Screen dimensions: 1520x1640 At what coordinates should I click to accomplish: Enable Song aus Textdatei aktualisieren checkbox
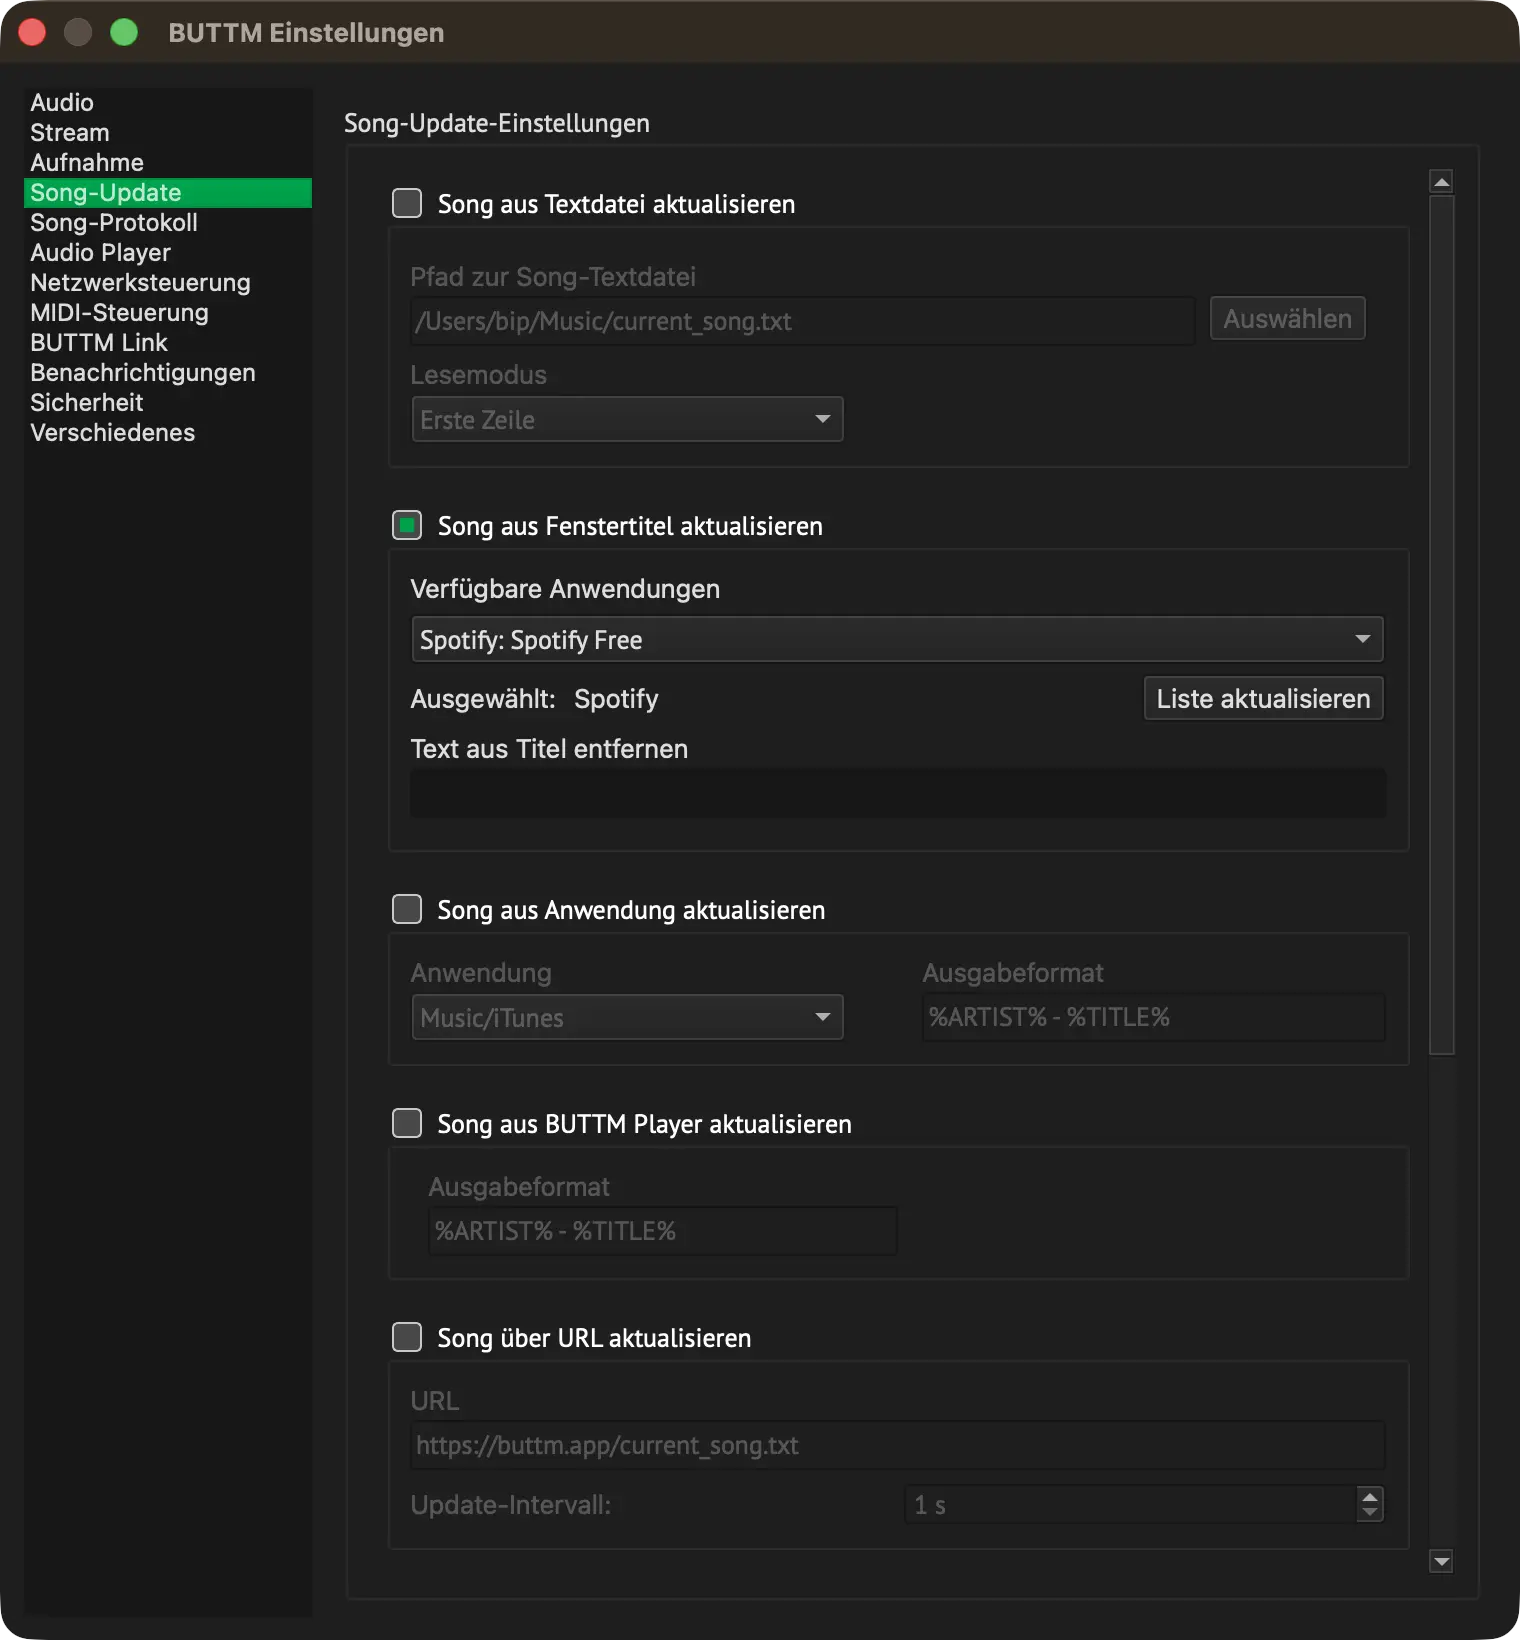[407, 203]
